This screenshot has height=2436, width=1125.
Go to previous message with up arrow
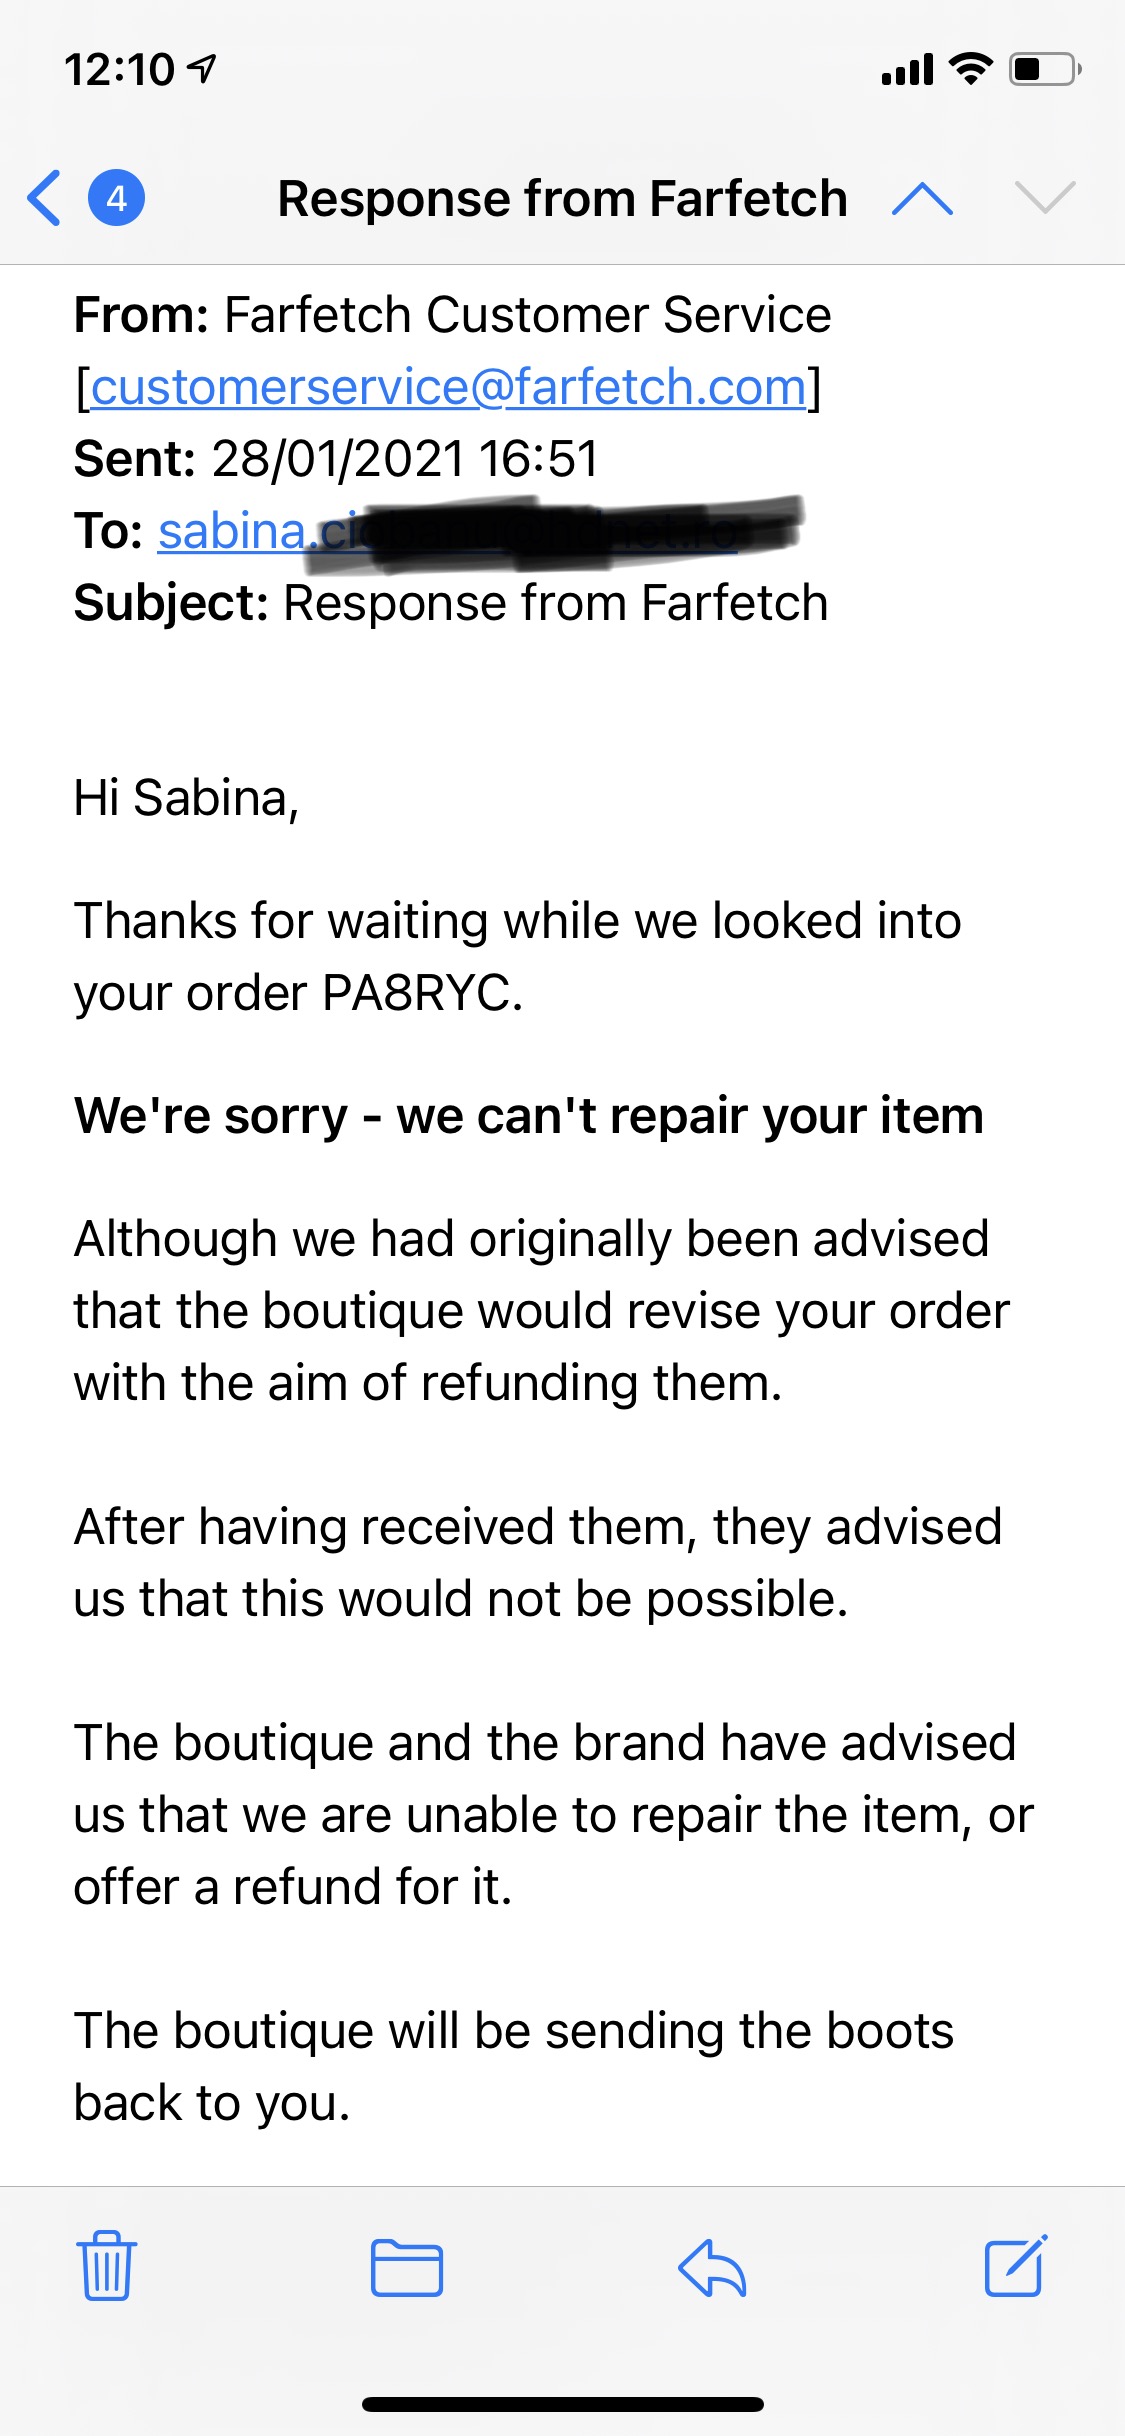pyautogui.click(x=922, y=198)
